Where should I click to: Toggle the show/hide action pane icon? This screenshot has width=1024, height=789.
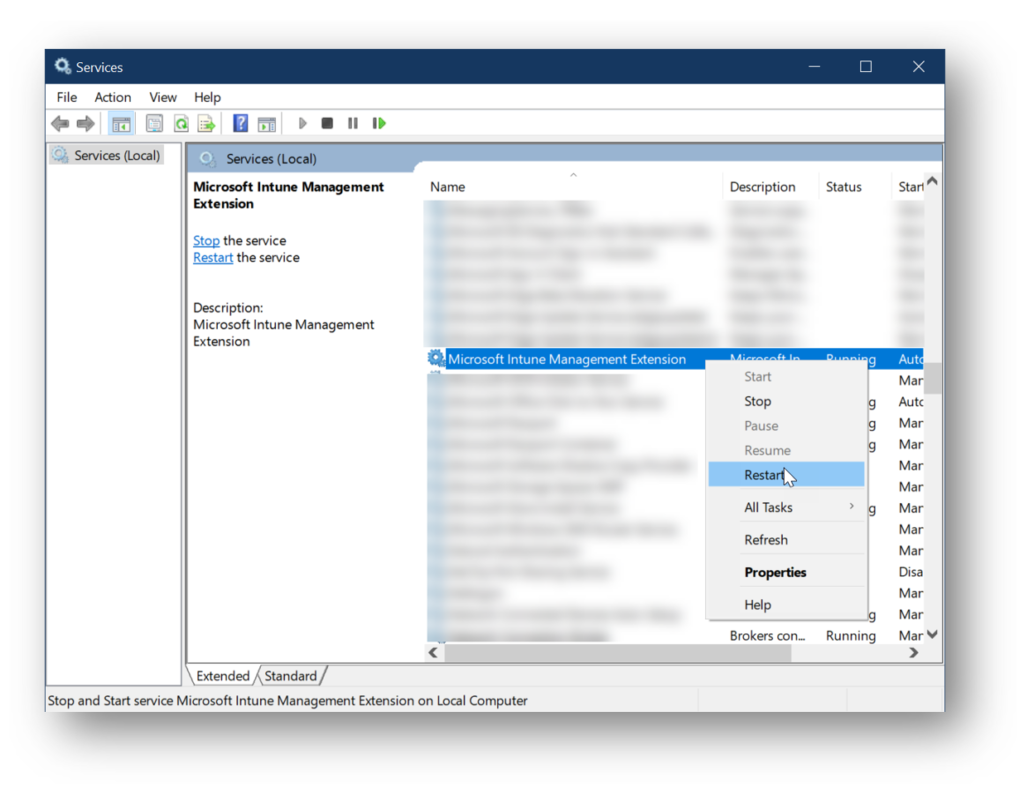tap(266, 123)
